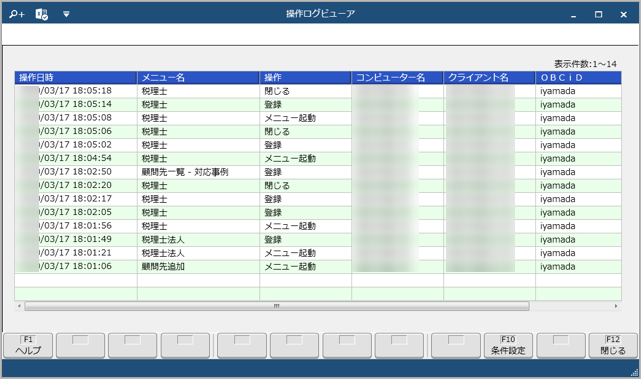Select the row timed 18:02:20
This screenshot has height=379, width=641.
[x=318, y=185]
